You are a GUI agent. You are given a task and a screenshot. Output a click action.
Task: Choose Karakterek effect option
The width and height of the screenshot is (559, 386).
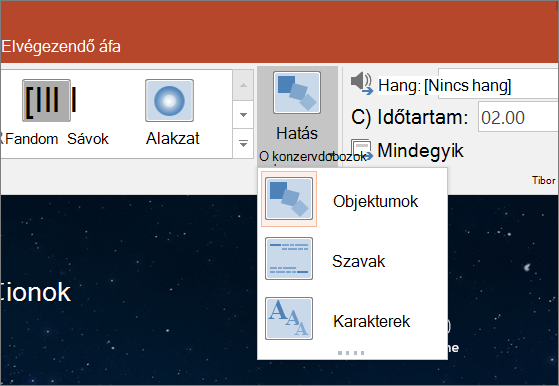point(352,319)
